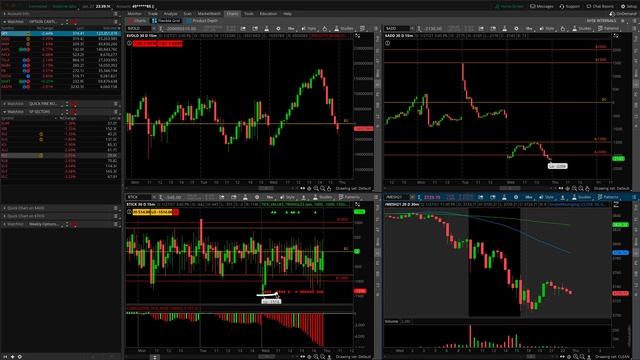Open the drawing tools on $ADD chart

(562, 29)
